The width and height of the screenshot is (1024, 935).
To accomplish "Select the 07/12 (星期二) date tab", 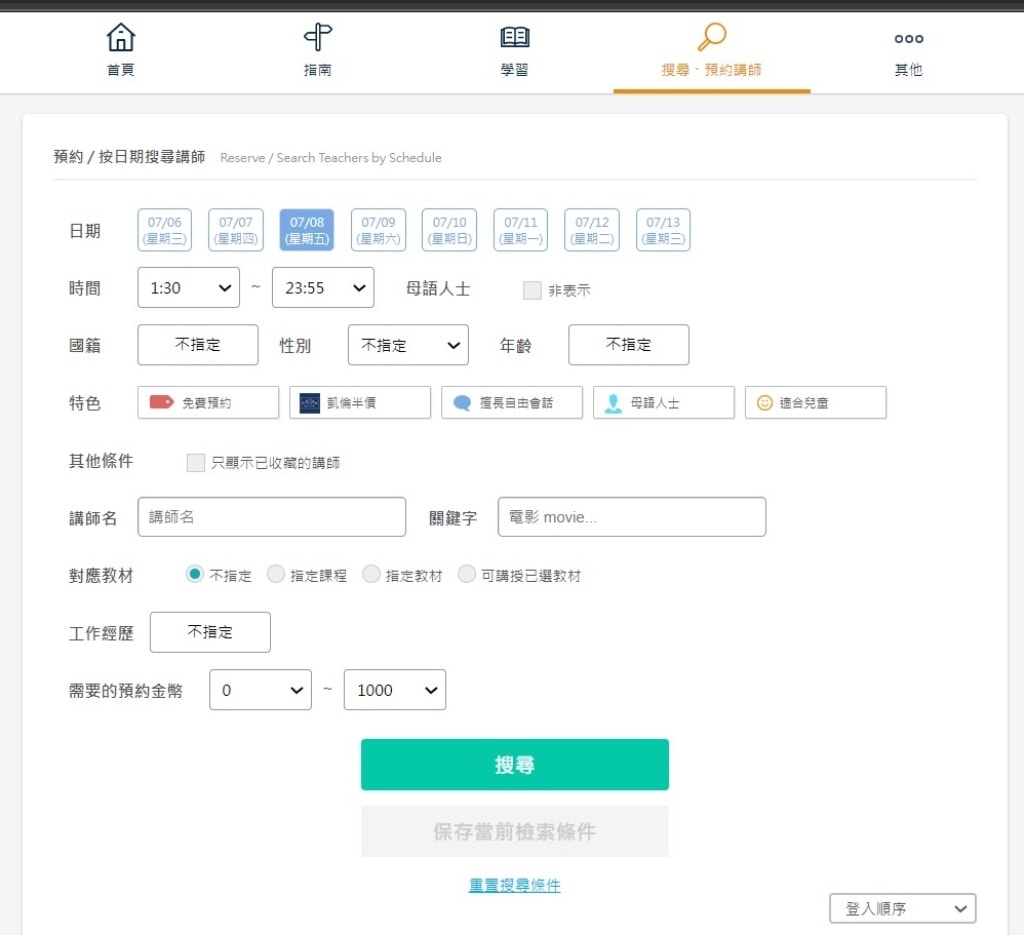I will (592, 230).
